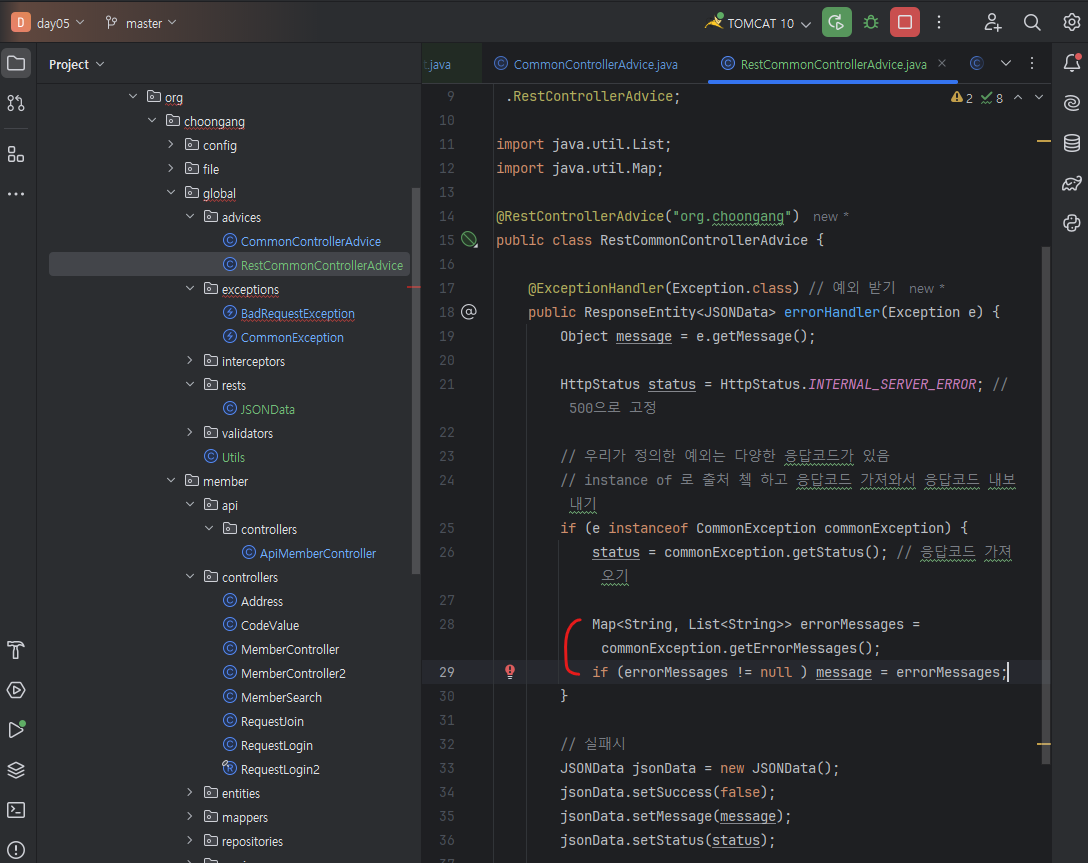Open the Database tool window
The width and height of the screenshot is (1088, 863).
[x=1072, y=143]
